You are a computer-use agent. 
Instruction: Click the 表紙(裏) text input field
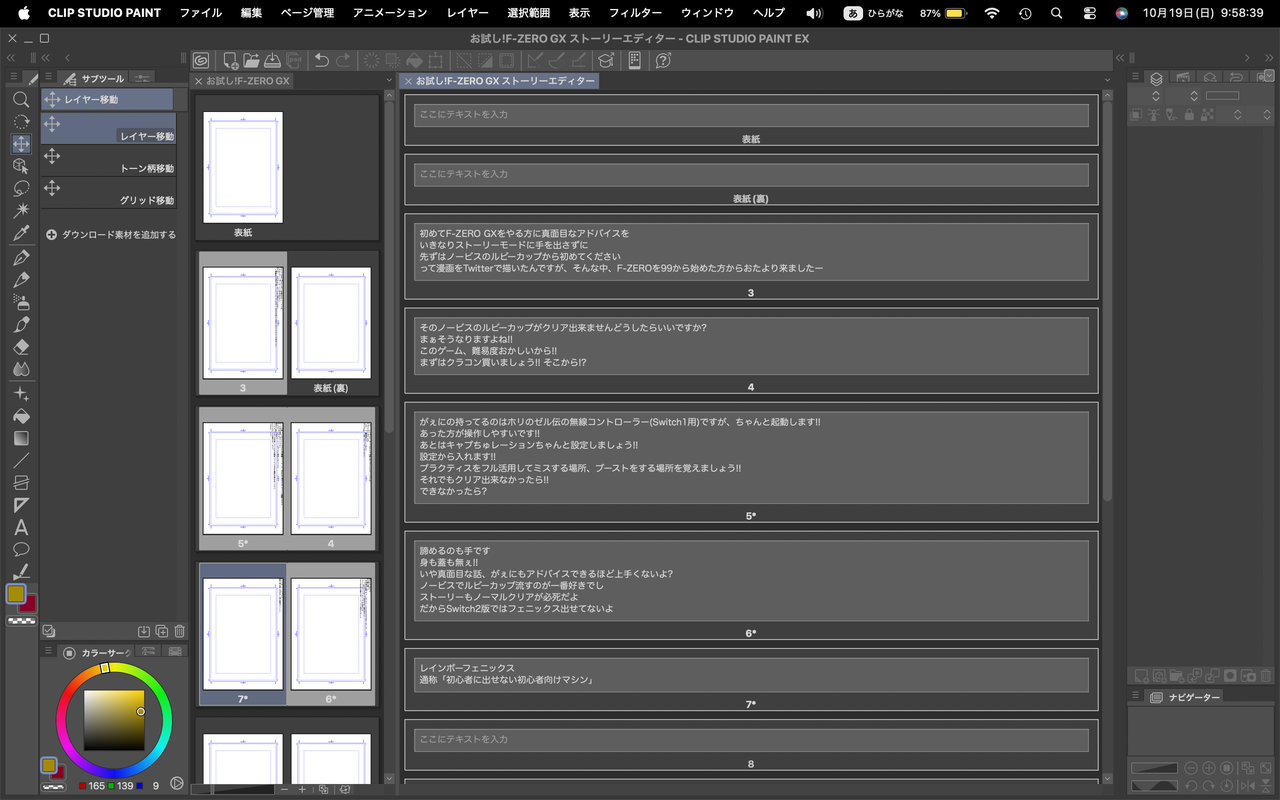(x=751, y=174)
